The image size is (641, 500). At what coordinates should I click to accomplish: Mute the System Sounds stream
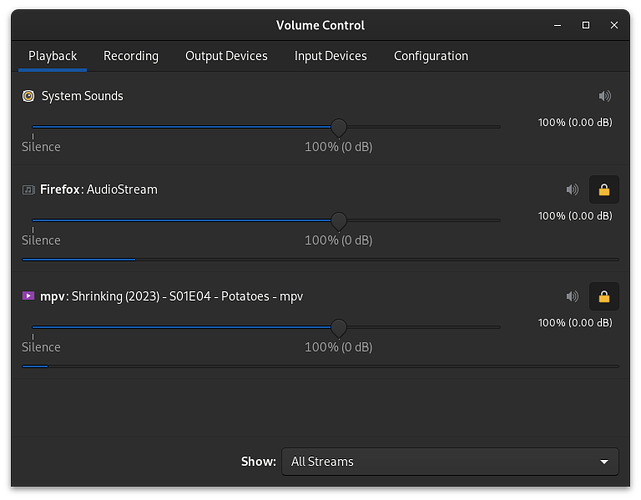(x=605, y=96)
